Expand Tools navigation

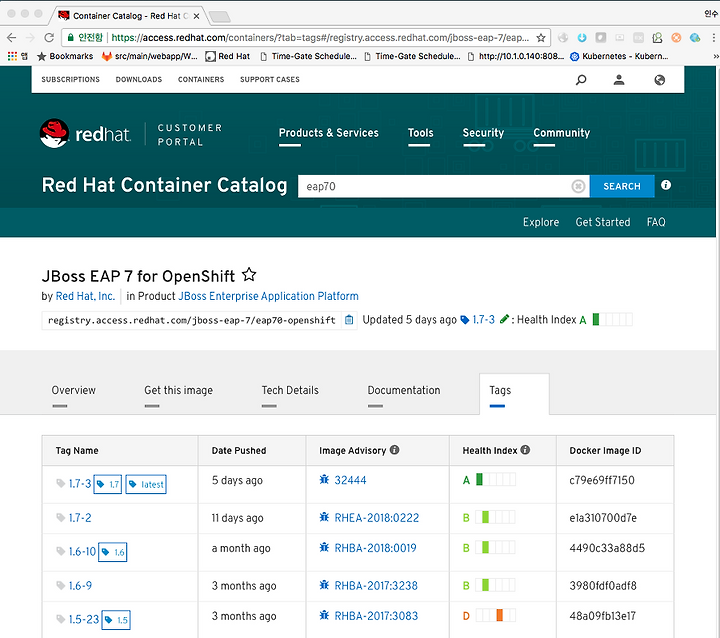(421, 133)
